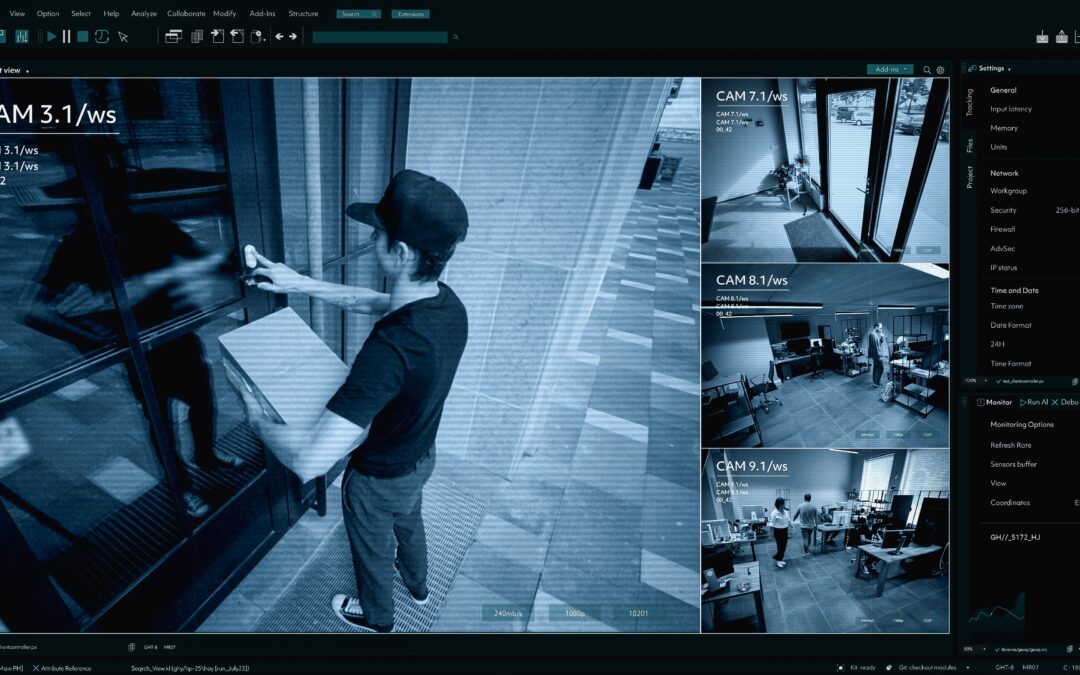
Task: Open the Help menu
Action: pos(111,14)
